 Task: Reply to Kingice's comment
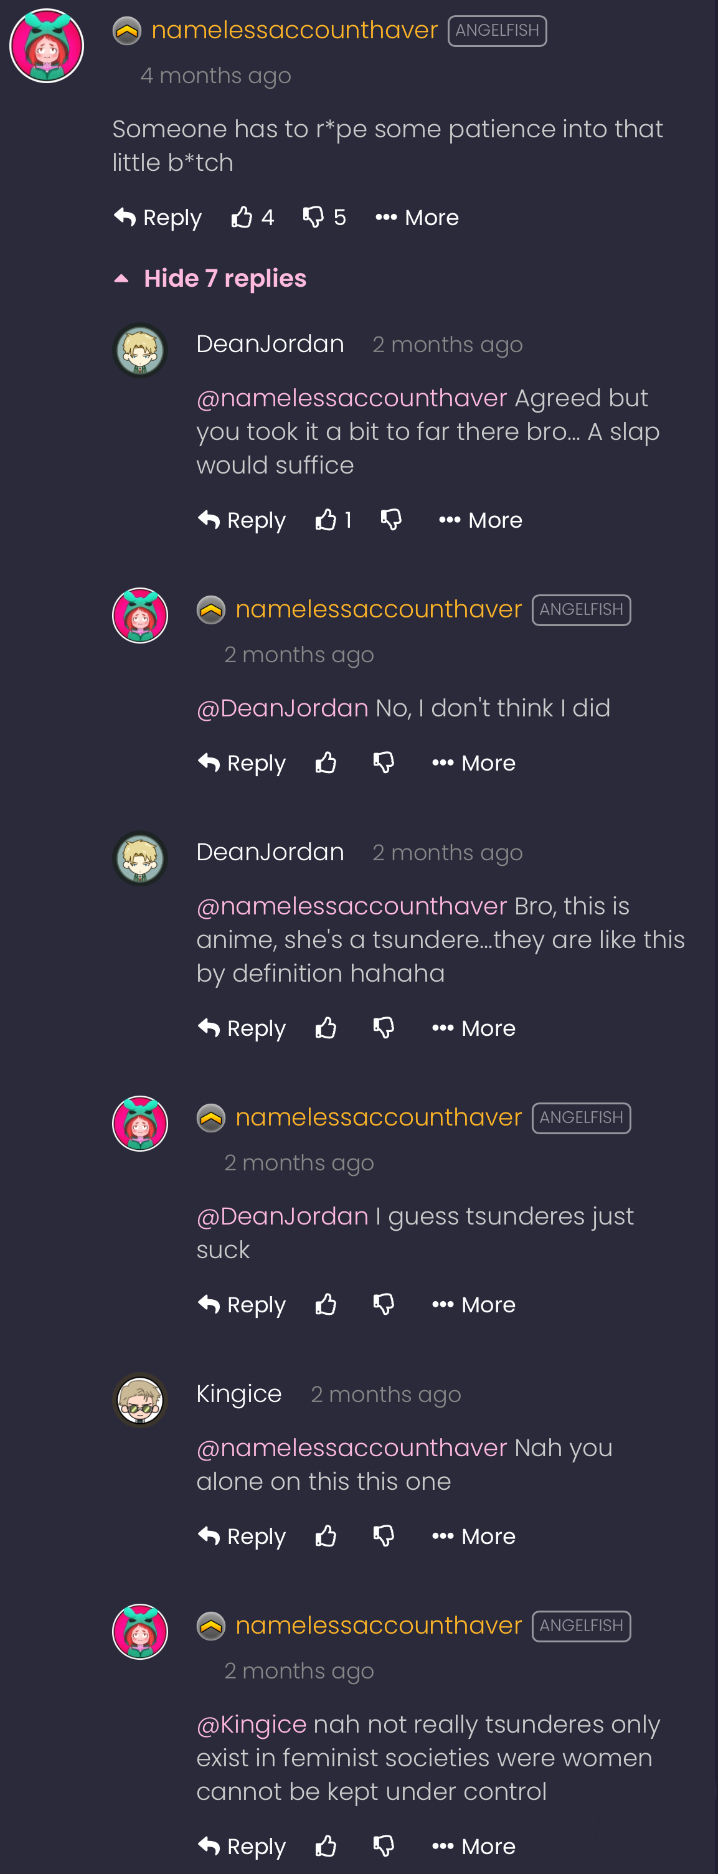(242, 1536)
